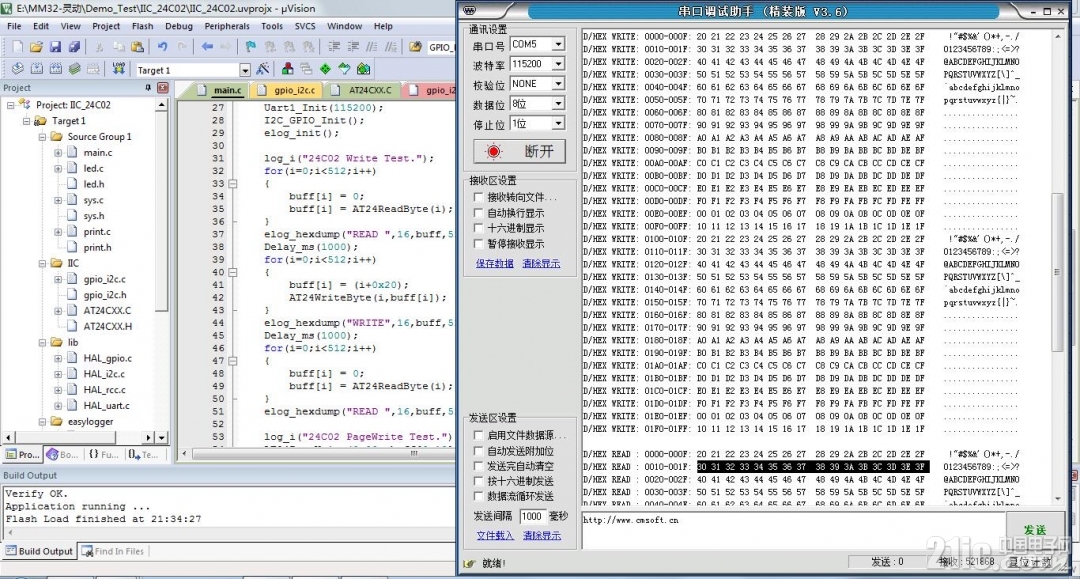Viewport: 1080px width, 579px height.
Task: Click the Unindent selection icon
Action: [353, 47]
